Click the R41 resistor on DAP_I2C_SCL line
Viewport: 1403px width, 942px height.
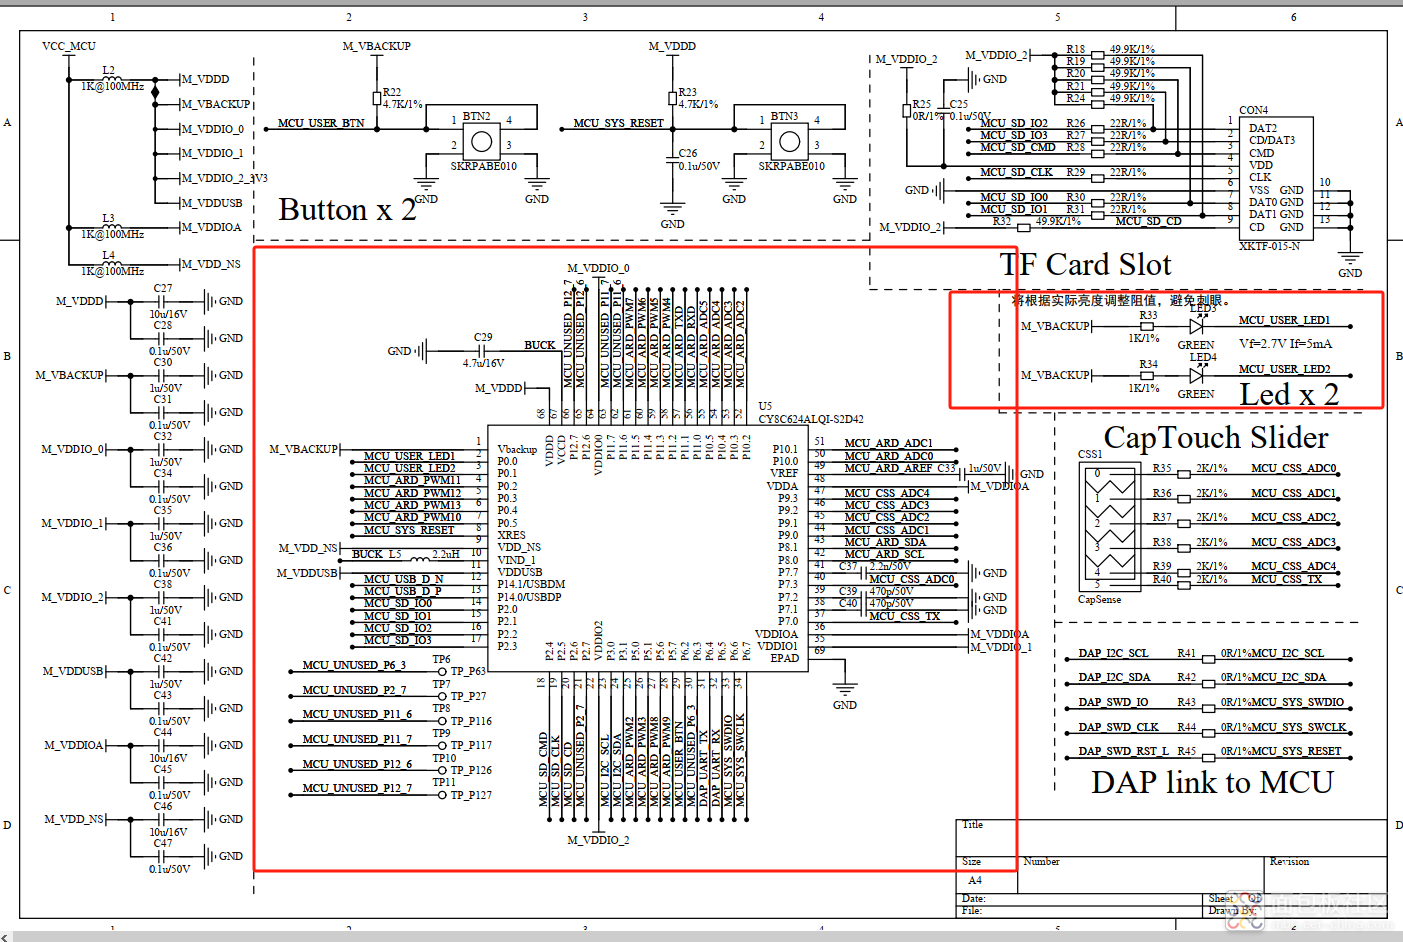pyautogui.click(x=1210, y=658)
